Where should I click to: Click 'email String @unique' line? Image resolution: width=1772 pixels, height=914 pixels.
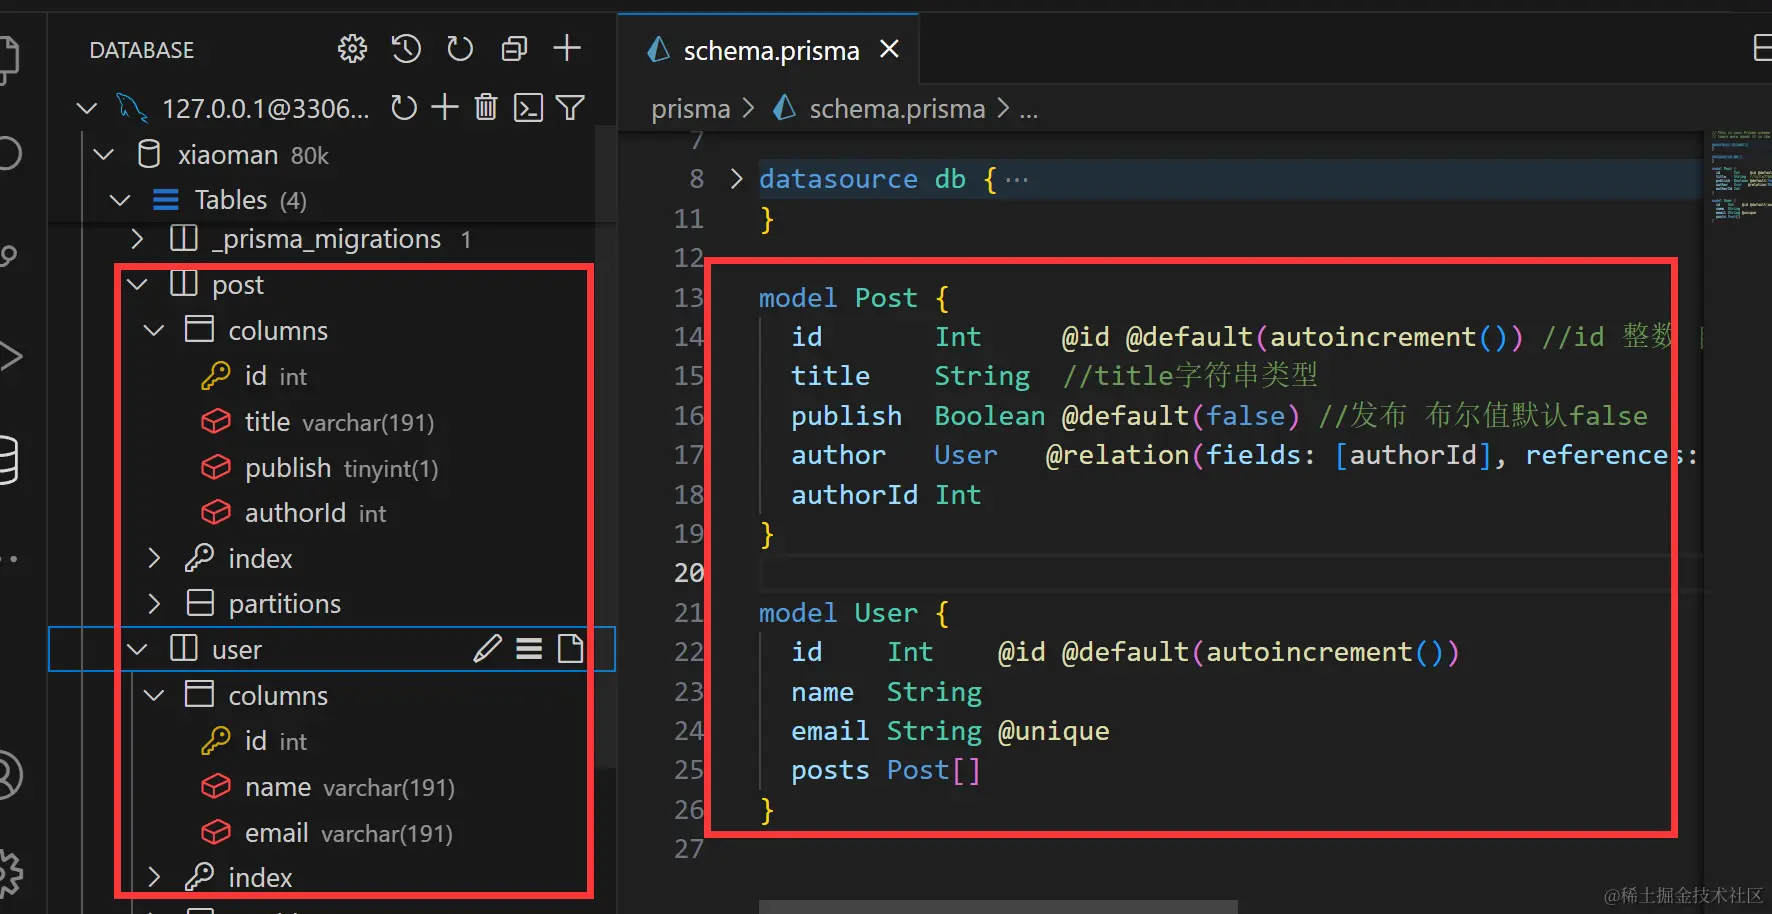coord(950,731)
